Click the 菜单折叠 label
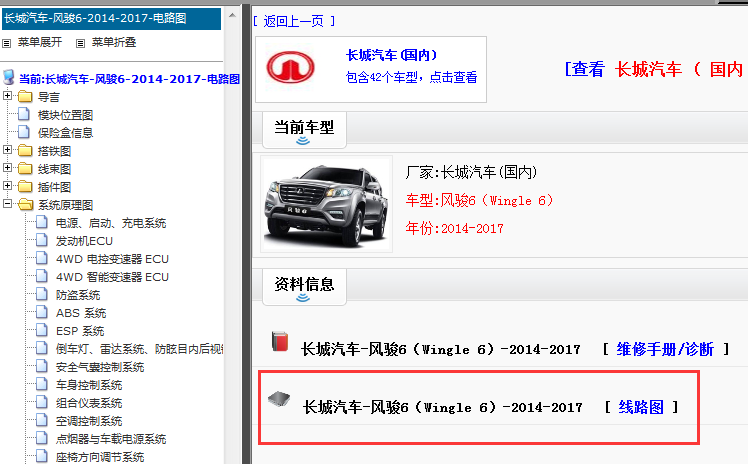The image size is (748, 464). 114,42
